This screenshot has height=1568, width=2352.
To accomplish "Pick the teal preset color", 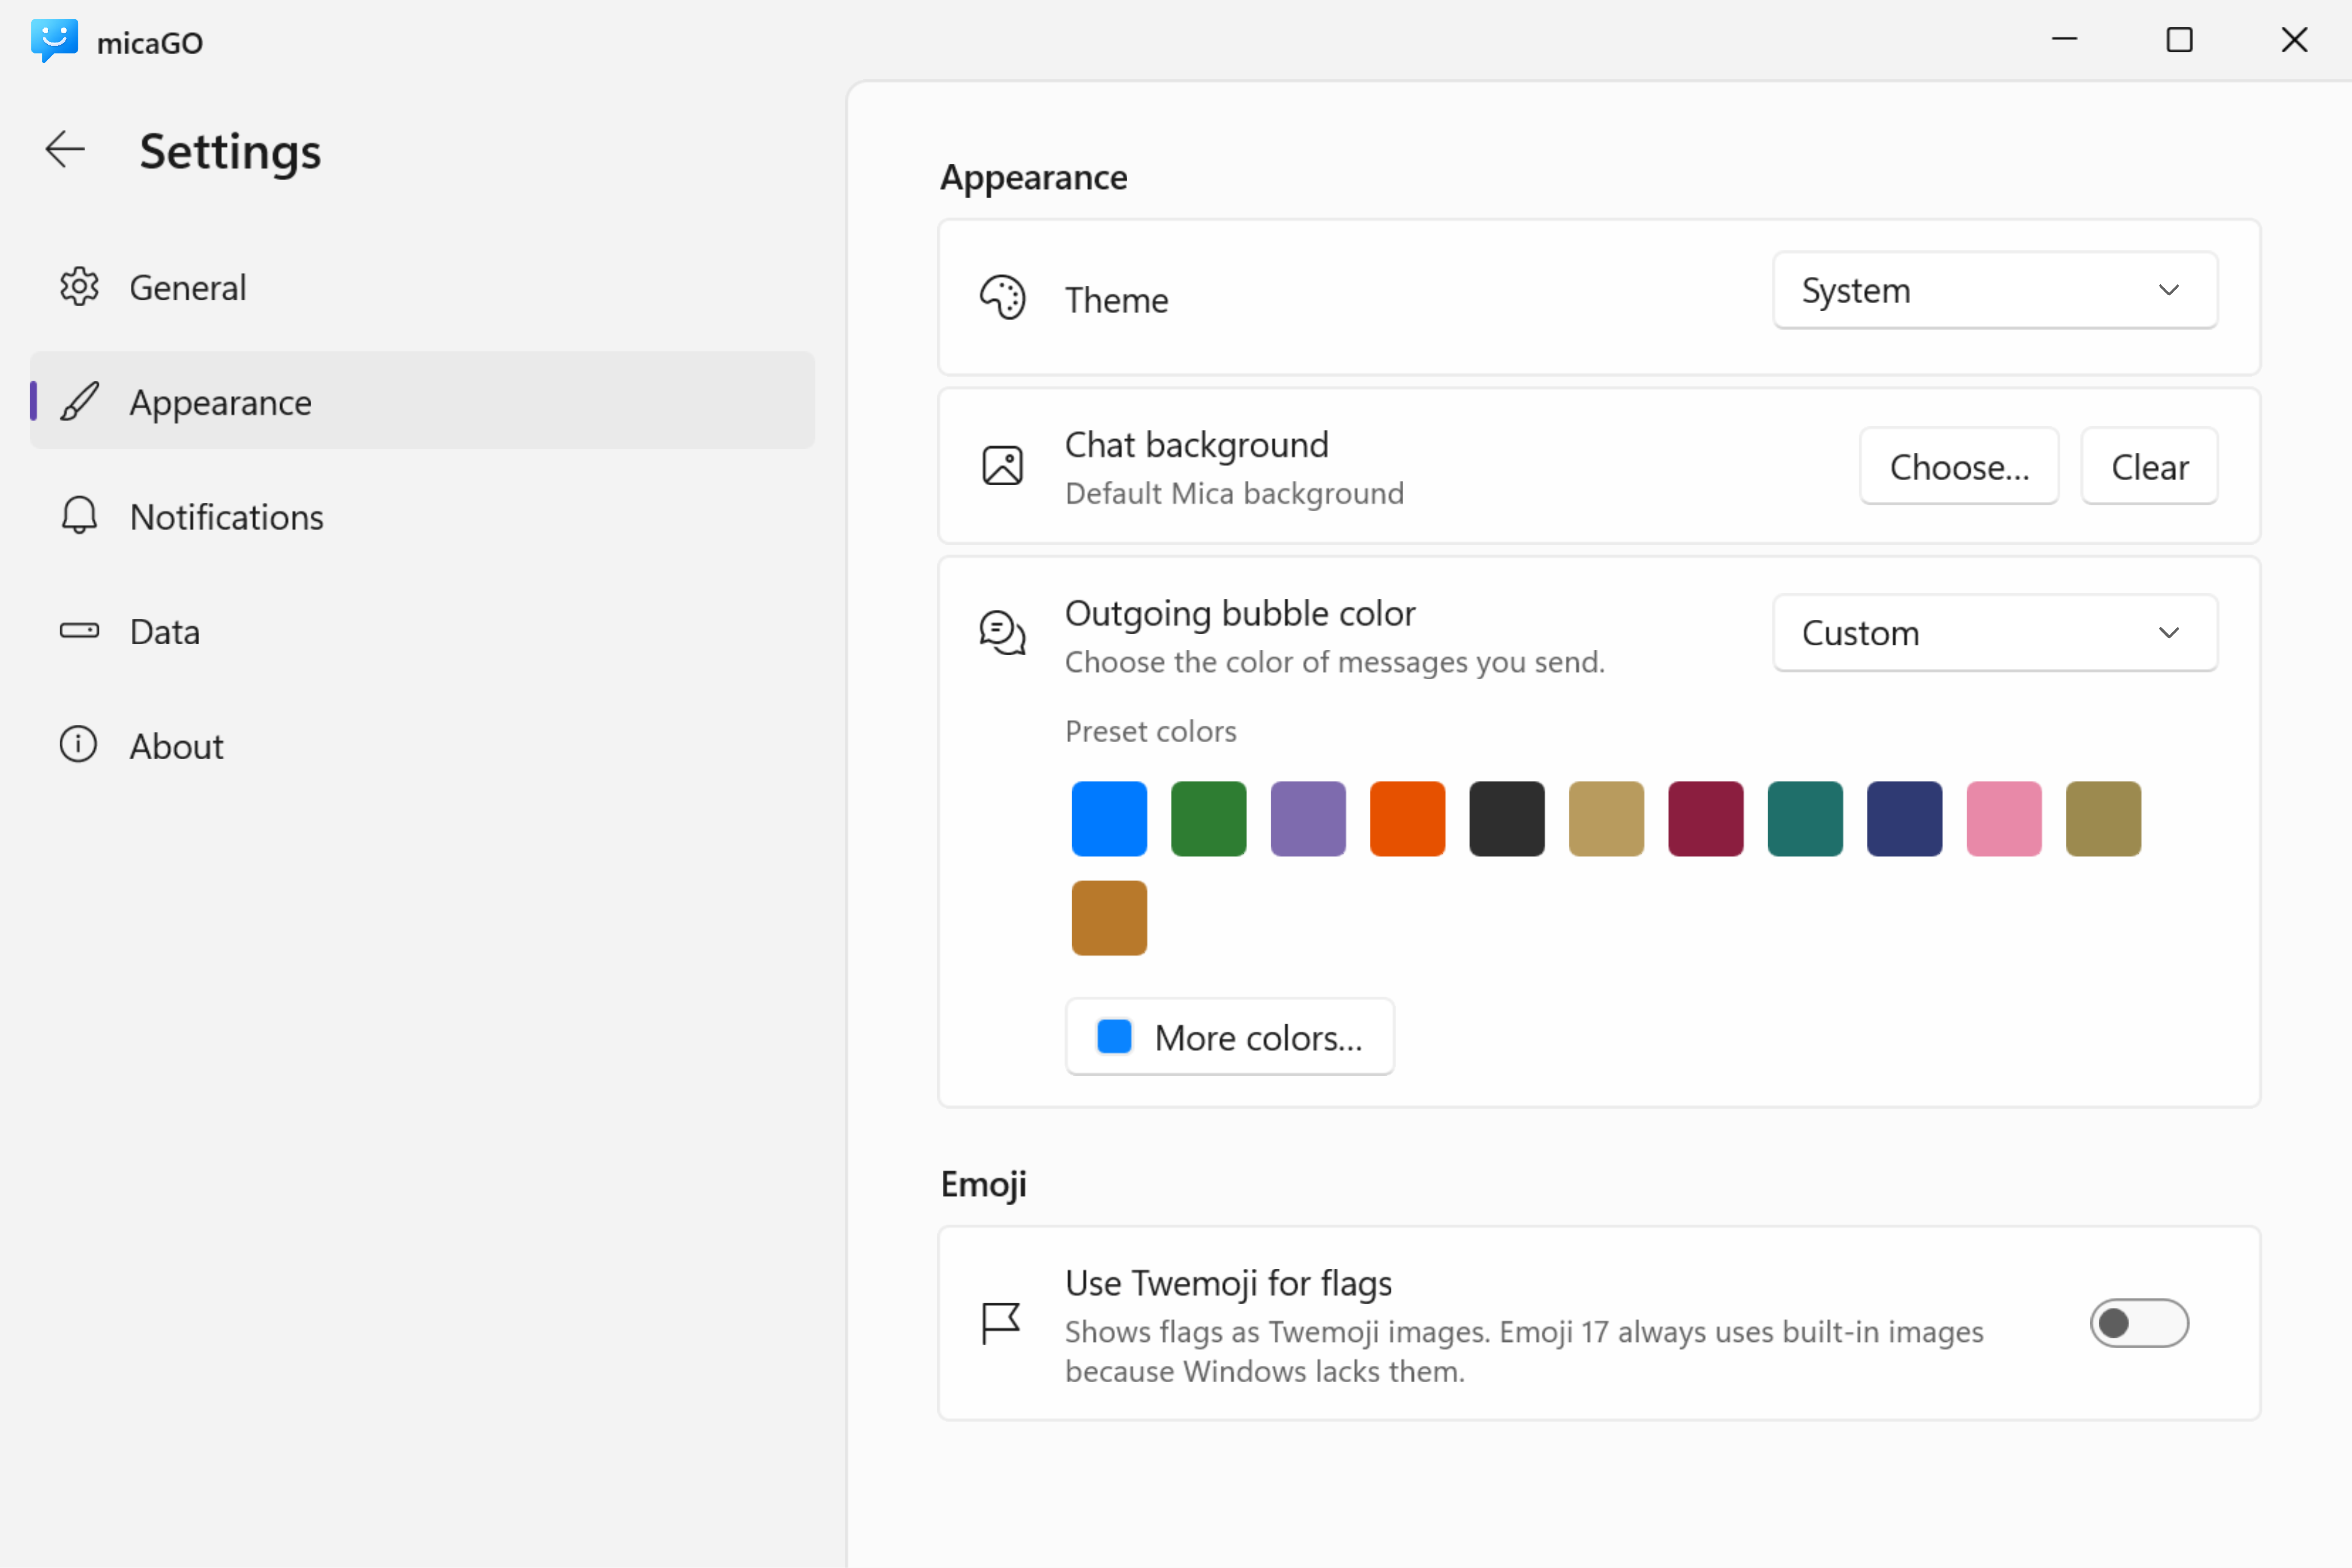I will (x=1805, y=819).
